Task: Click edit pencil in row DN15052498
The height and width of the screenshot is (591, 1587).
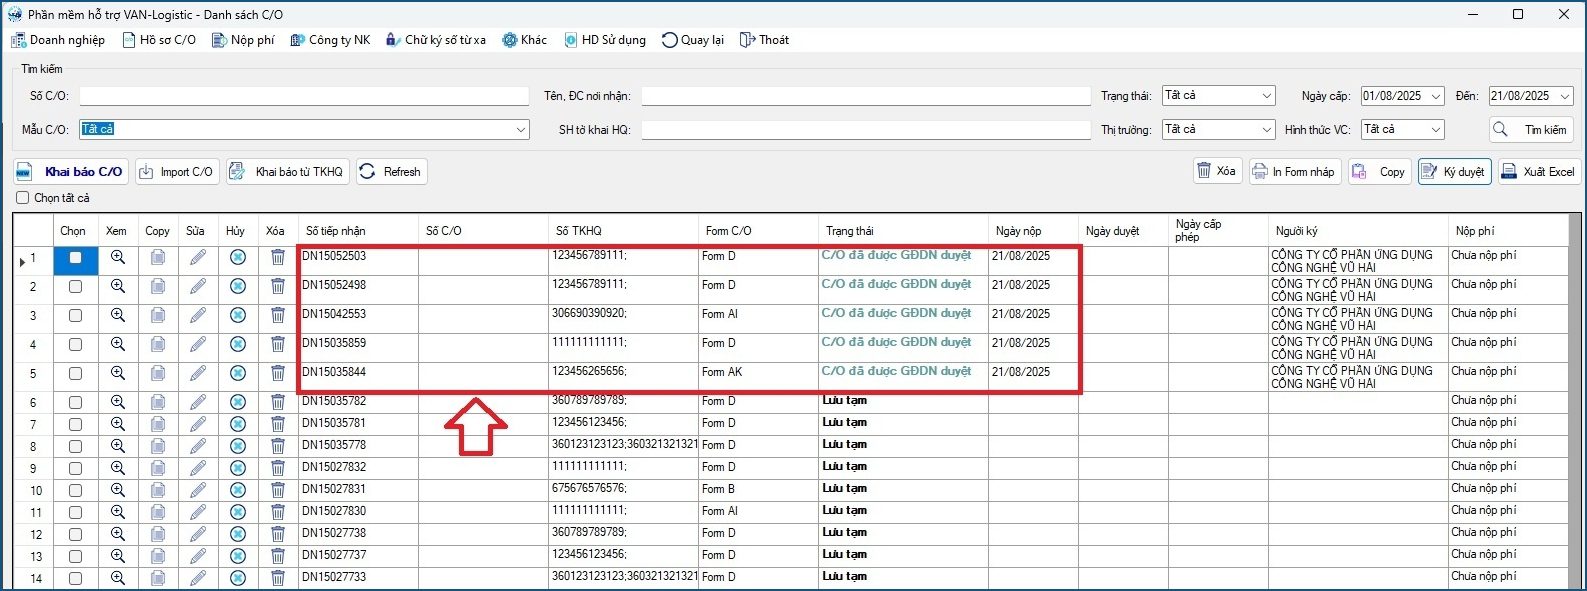Action: 198,287
